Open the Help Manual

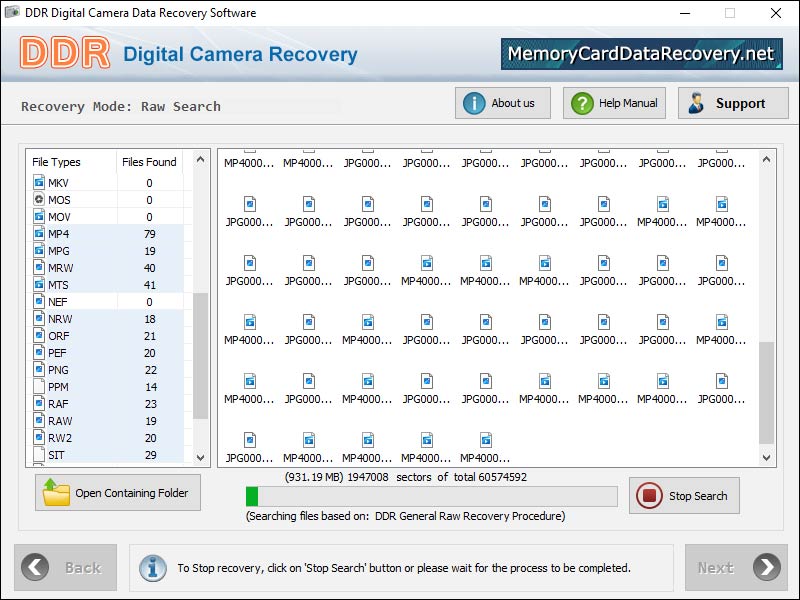(x=614, y=103)
